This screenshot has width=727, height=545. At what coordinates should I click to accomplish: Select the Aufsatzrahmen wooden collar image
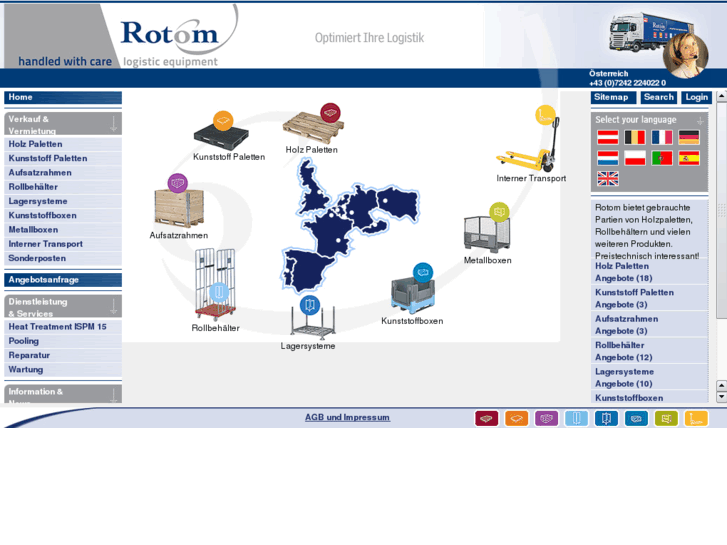pos(179,209)
